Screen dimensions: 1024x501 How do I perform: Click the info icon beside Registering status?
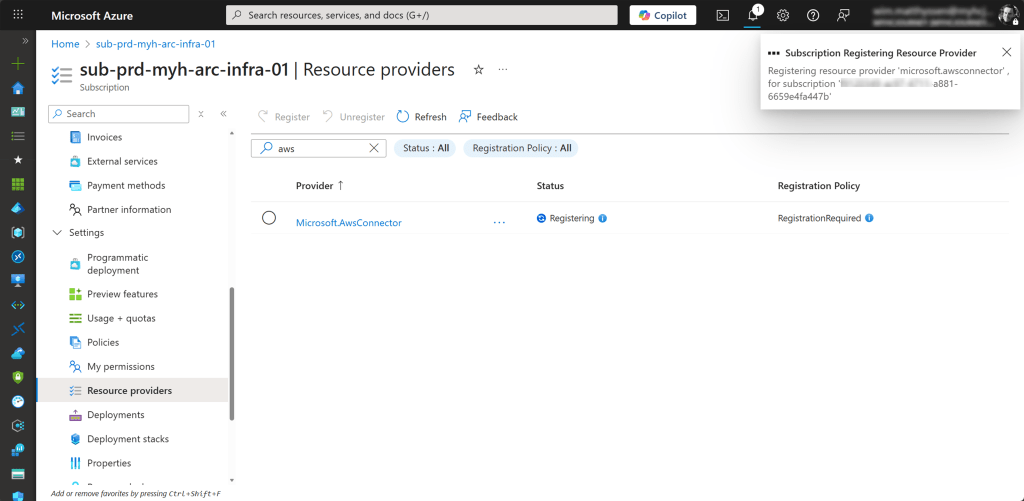[x=603, y=218]
